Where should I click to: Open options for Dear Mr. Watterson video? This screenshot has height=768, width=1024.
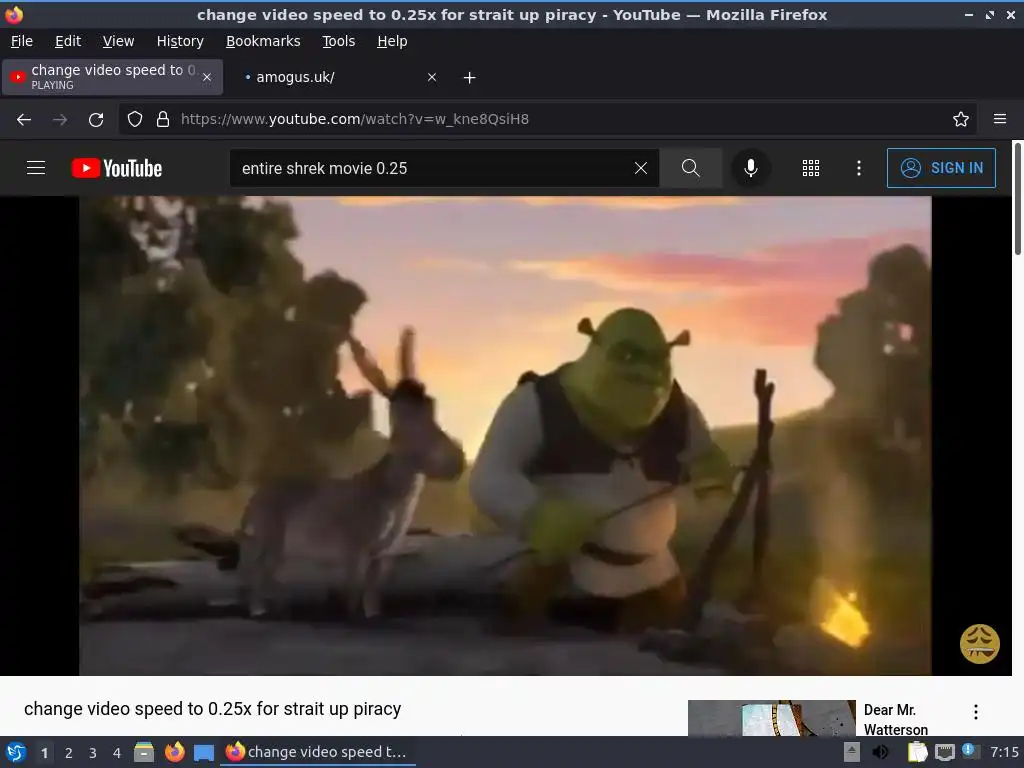click(x=976, y=712)
